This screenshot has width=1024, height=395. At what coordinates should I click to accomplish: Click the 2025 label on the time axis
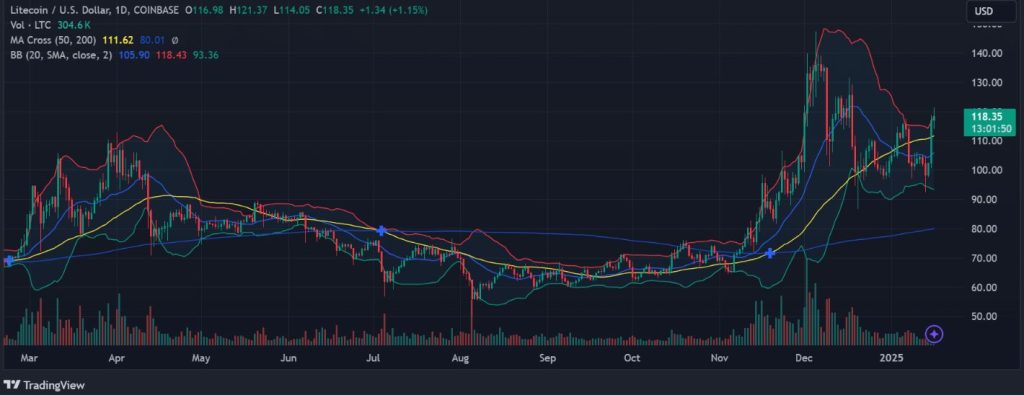click(891, 358)
